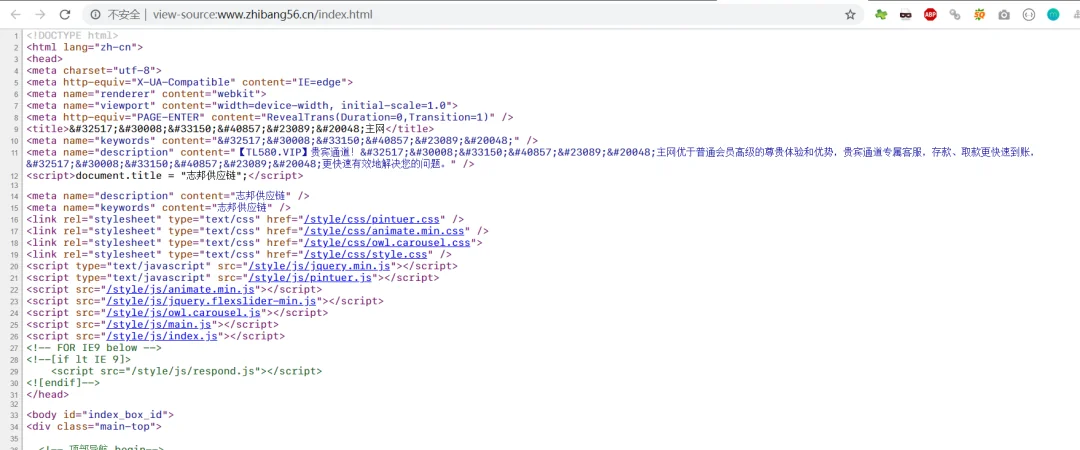Viewport: 1080px width, 450px height.
Task: Open the camera screenshot extension
Action: point(1004,14)
